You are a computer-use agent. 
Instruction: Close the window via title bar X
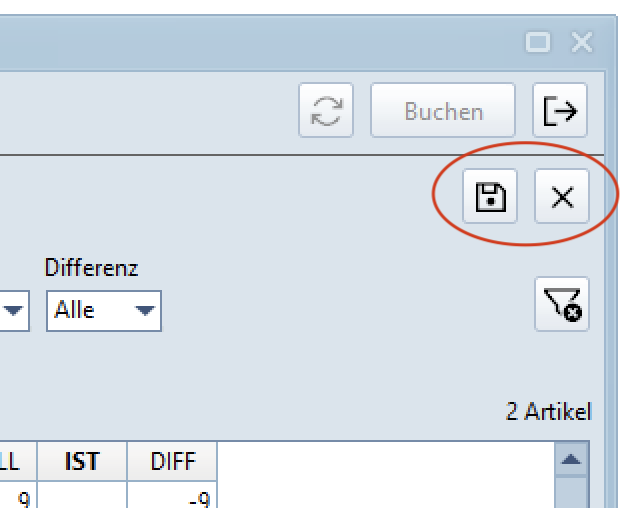pos(582,42)
